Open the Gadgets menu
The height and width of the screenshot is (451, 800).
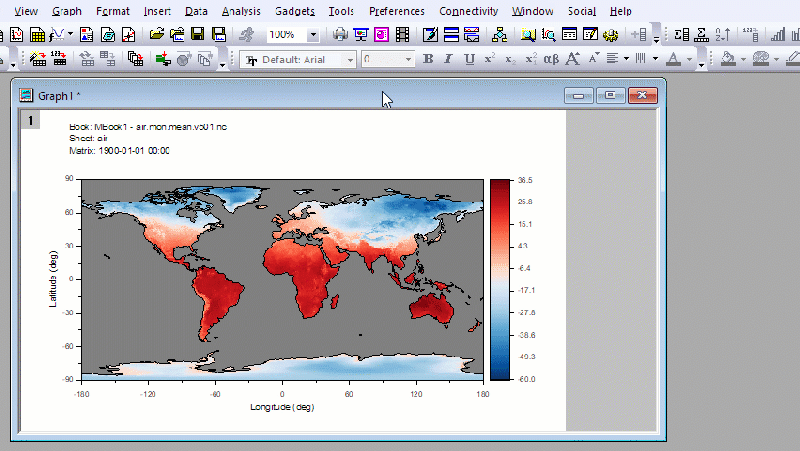295,11
